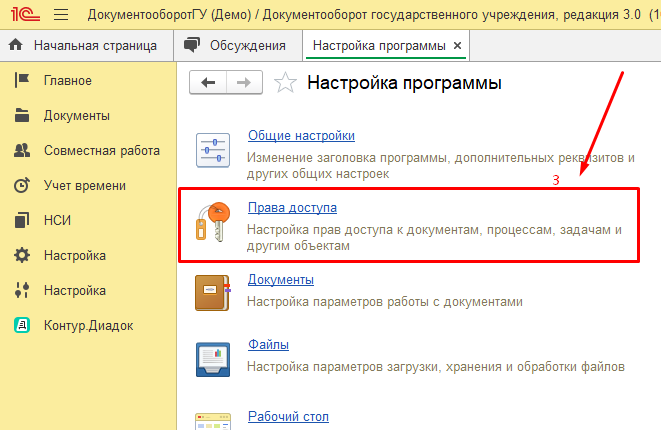Click the brown notebook Документы icon
661x430 pixels.
pyautogui.click(x=213, y=293)
